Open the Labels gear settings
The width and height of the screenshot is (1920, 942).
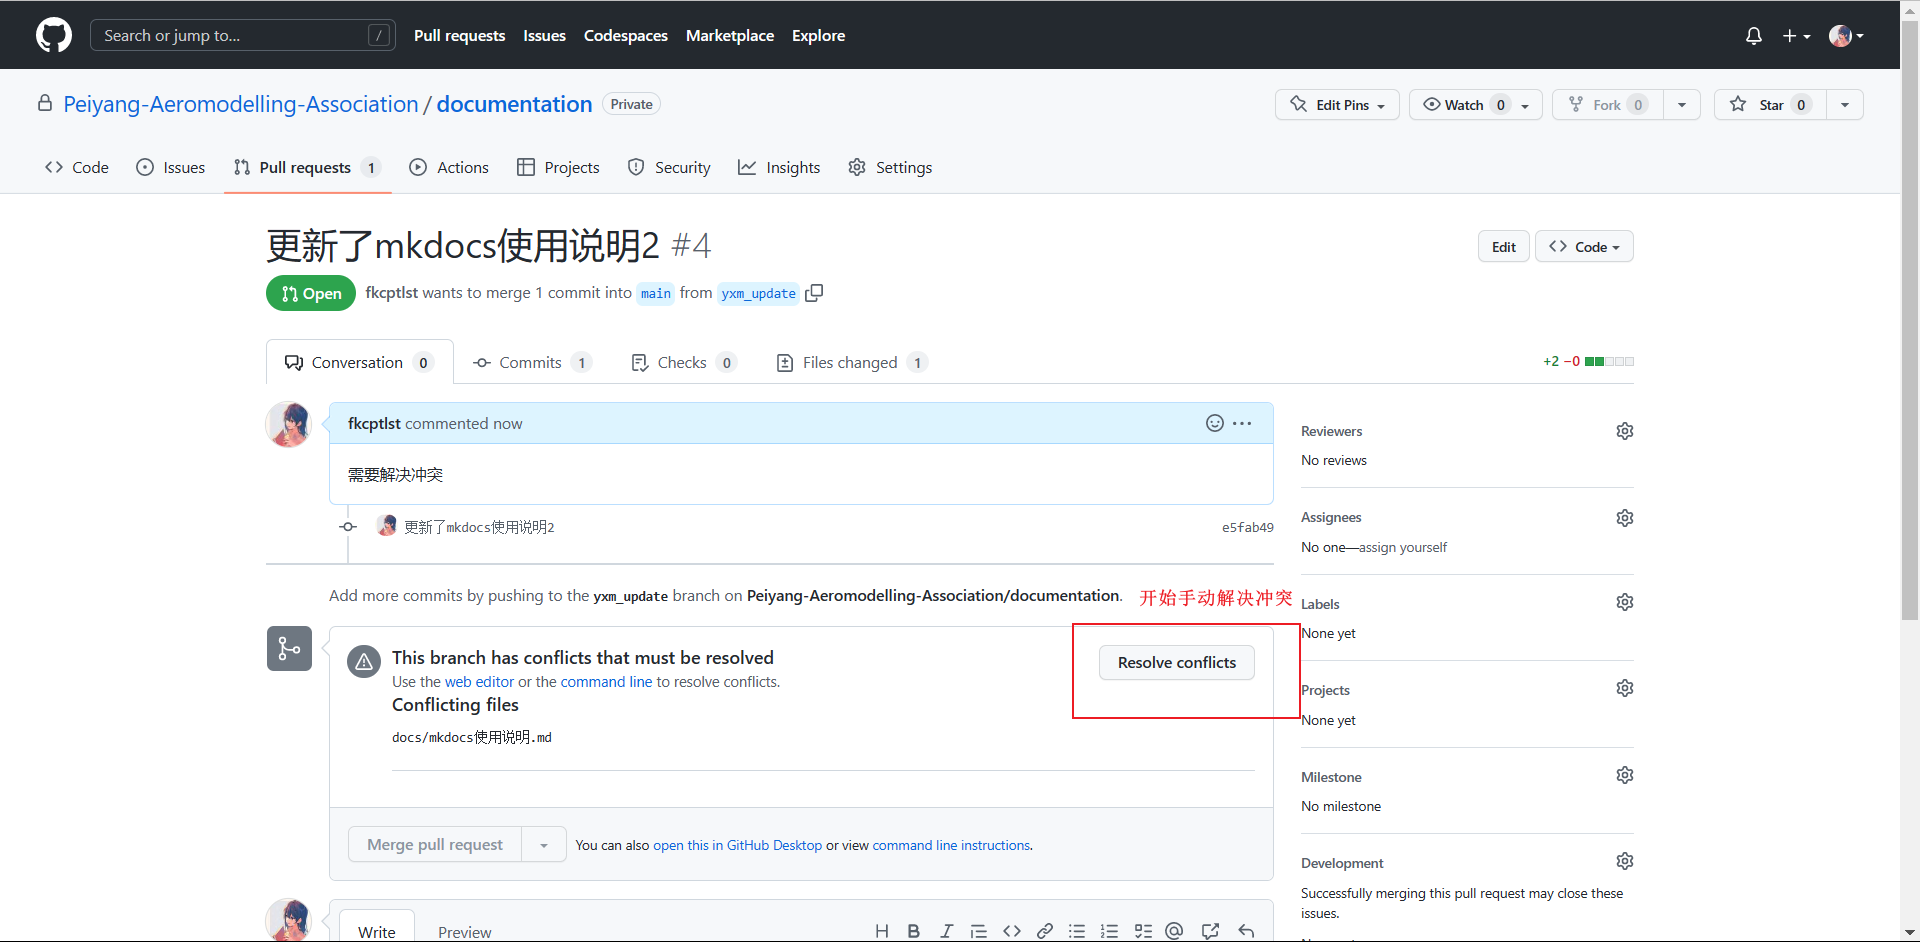click(x=1624, y=602)
